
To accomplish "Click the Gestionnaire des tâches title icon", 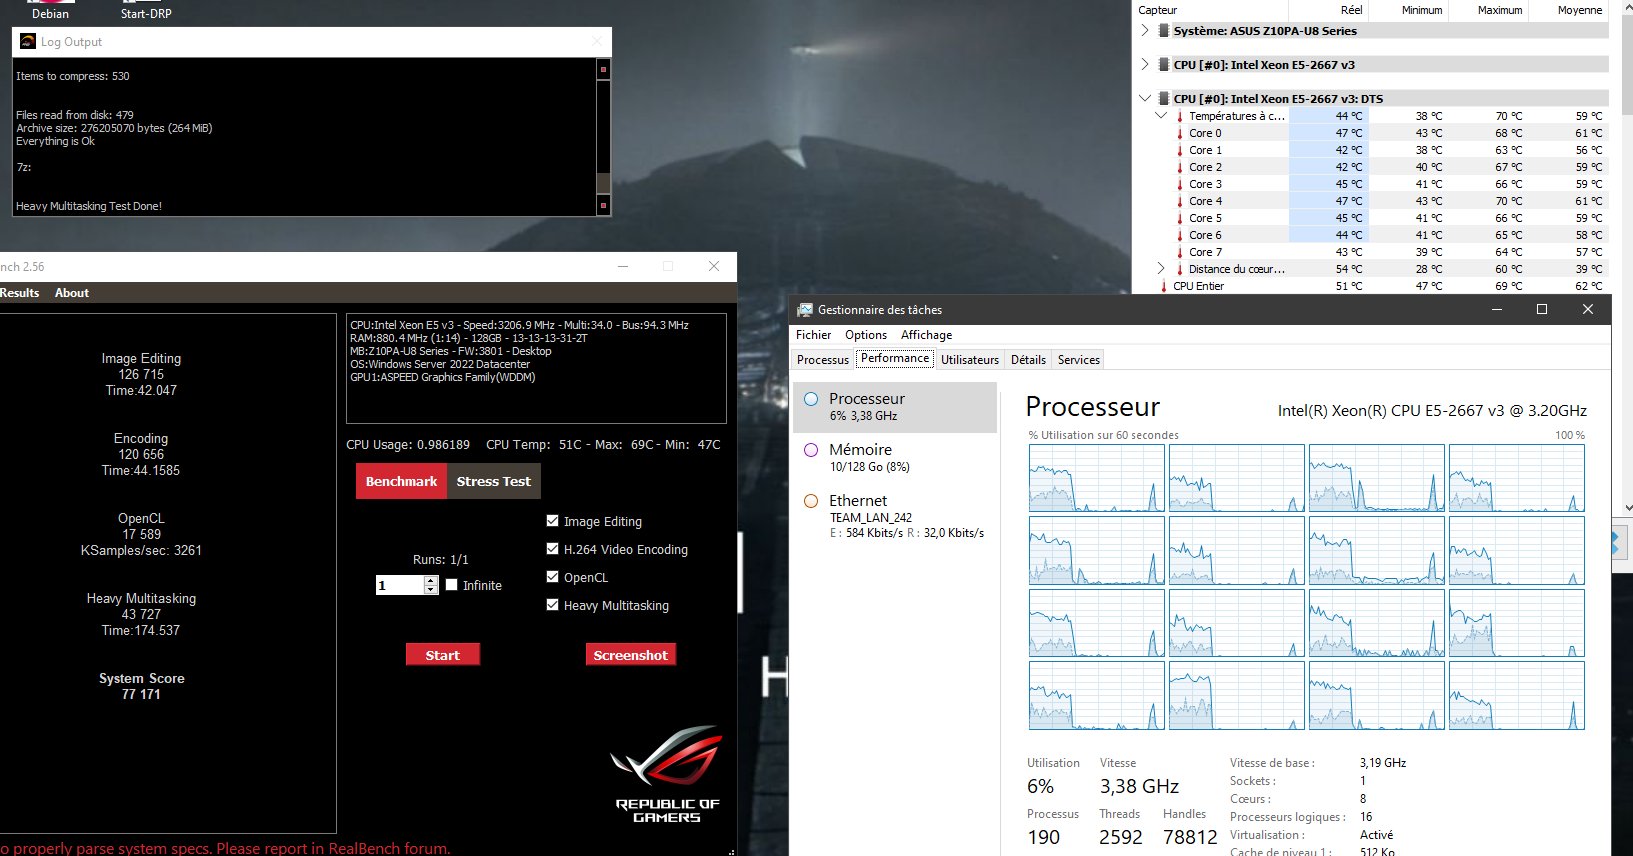I will click(x=805, y=310).
